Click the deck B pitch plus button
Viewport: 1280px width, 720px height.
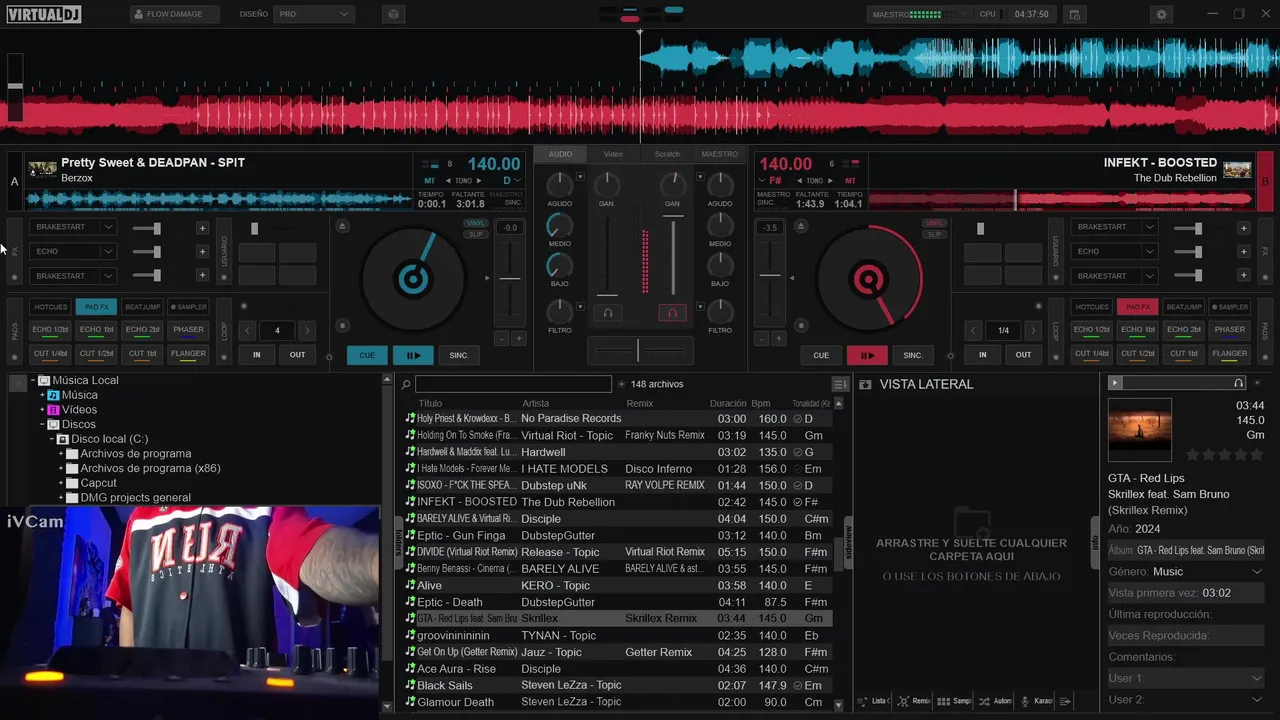click(778, 338)
